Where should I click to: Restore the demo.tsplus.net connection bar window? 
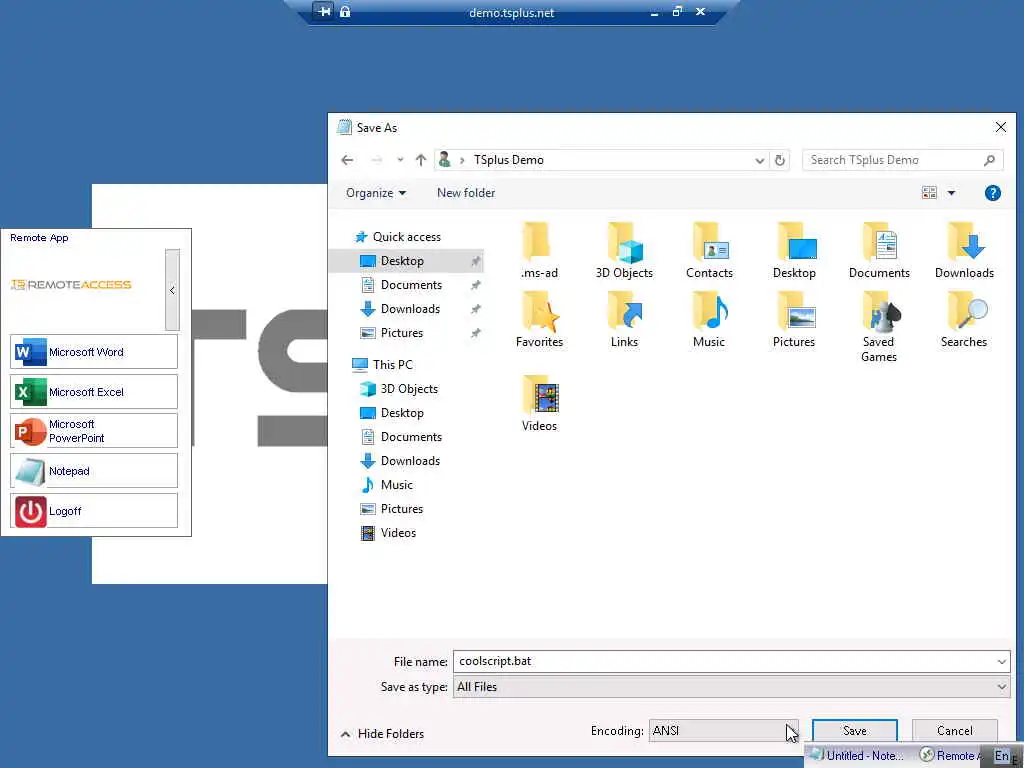coord(677,11)
